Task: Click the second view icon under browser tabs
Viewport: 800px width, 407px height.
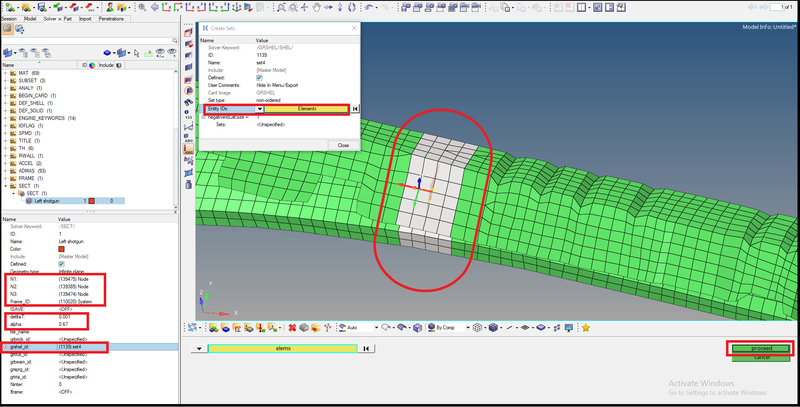Action: pos(19,29)
